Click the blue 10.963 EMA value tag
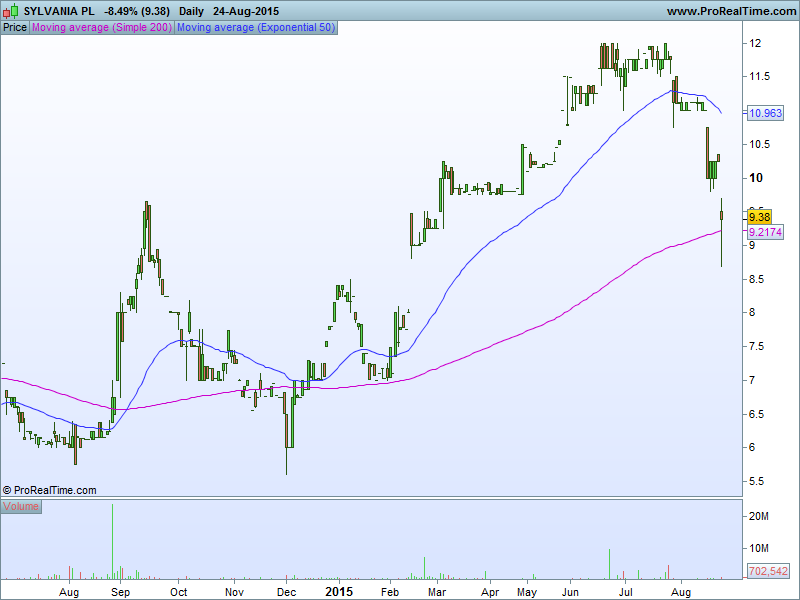The height and width of the screenshot is (600, 800). (x=764, y=114)
